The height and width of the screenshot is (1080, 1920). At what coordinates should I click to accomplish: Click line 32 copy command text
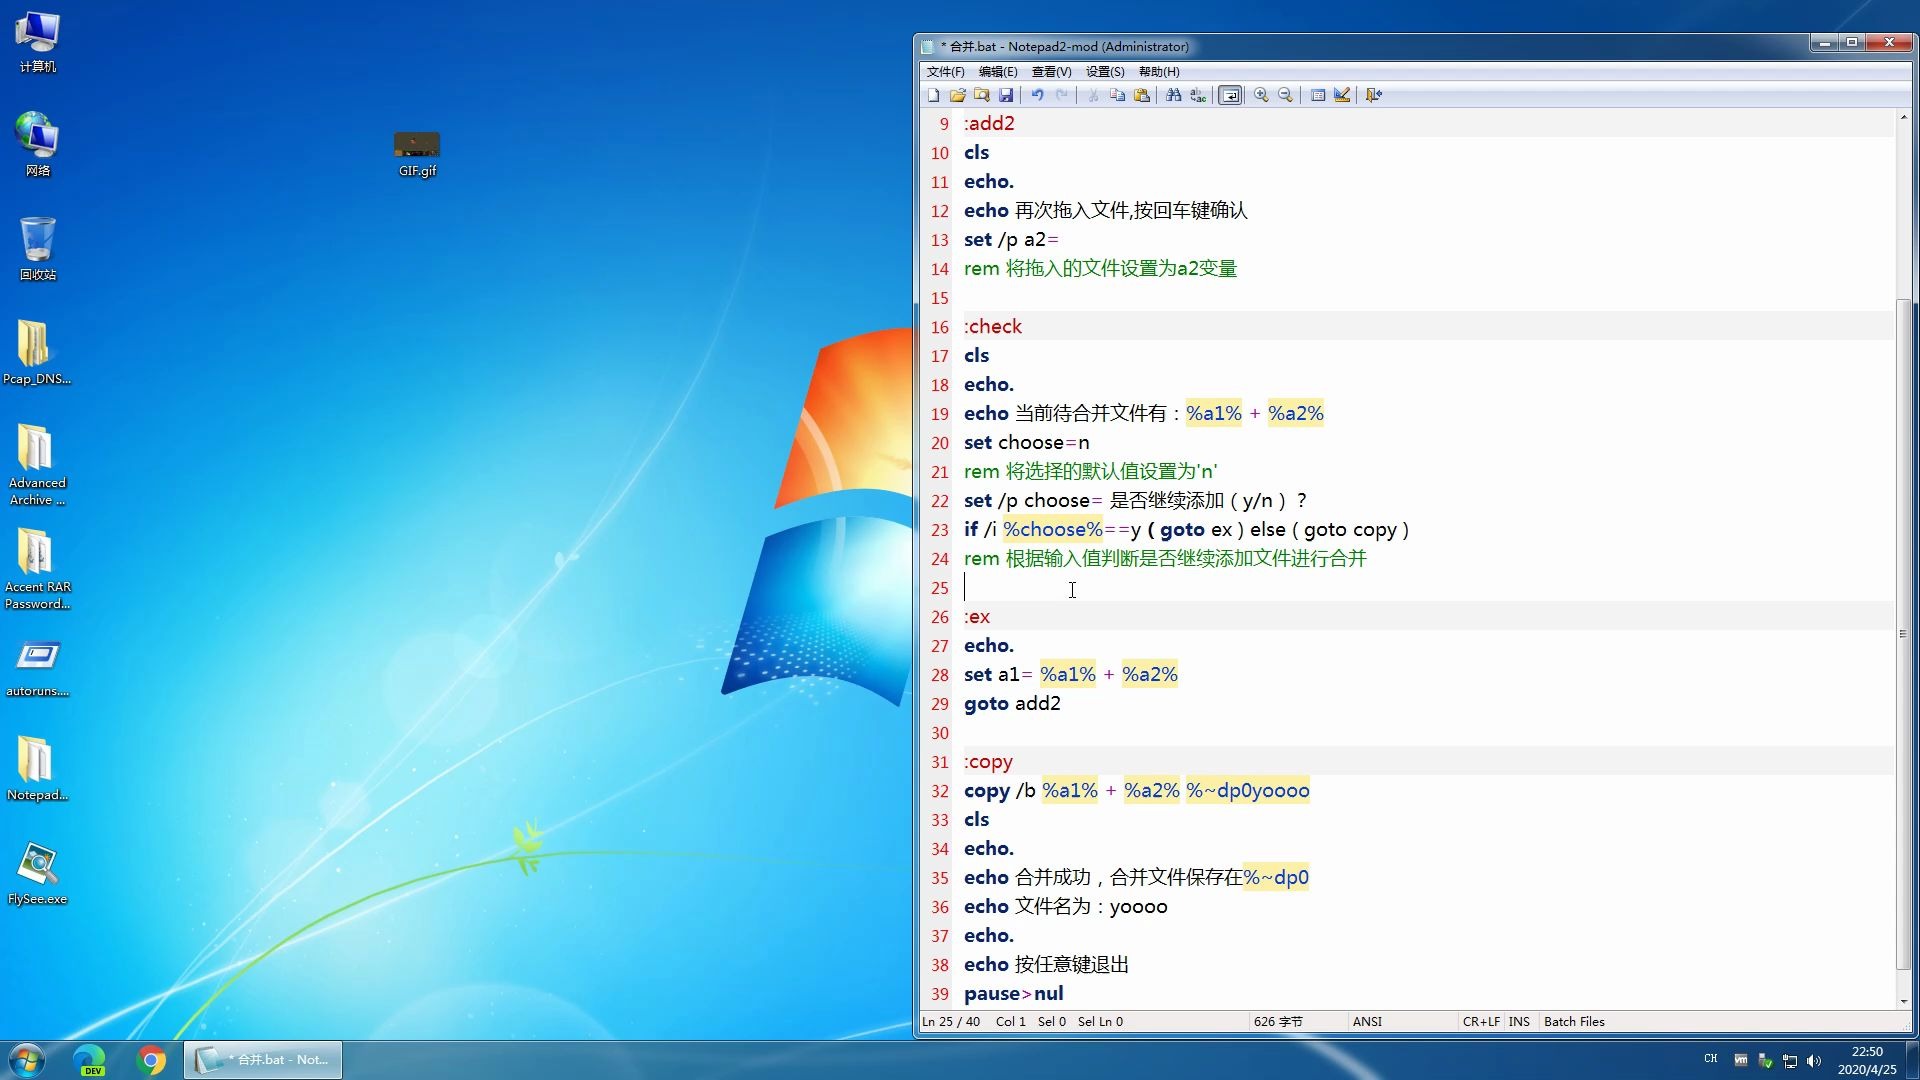point(1137,790)
